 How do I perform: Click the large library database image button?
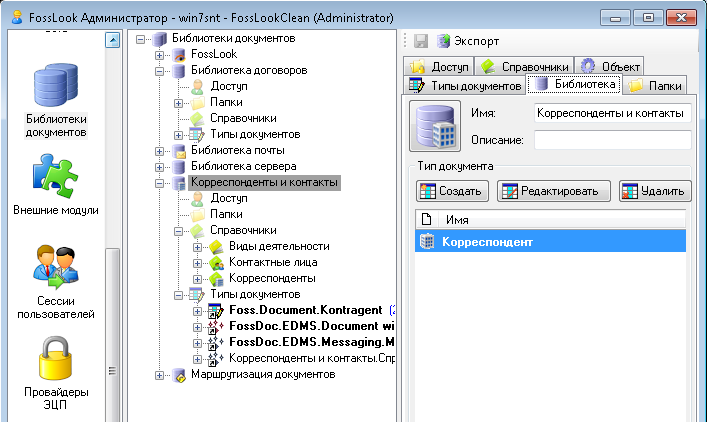[435, 126]
